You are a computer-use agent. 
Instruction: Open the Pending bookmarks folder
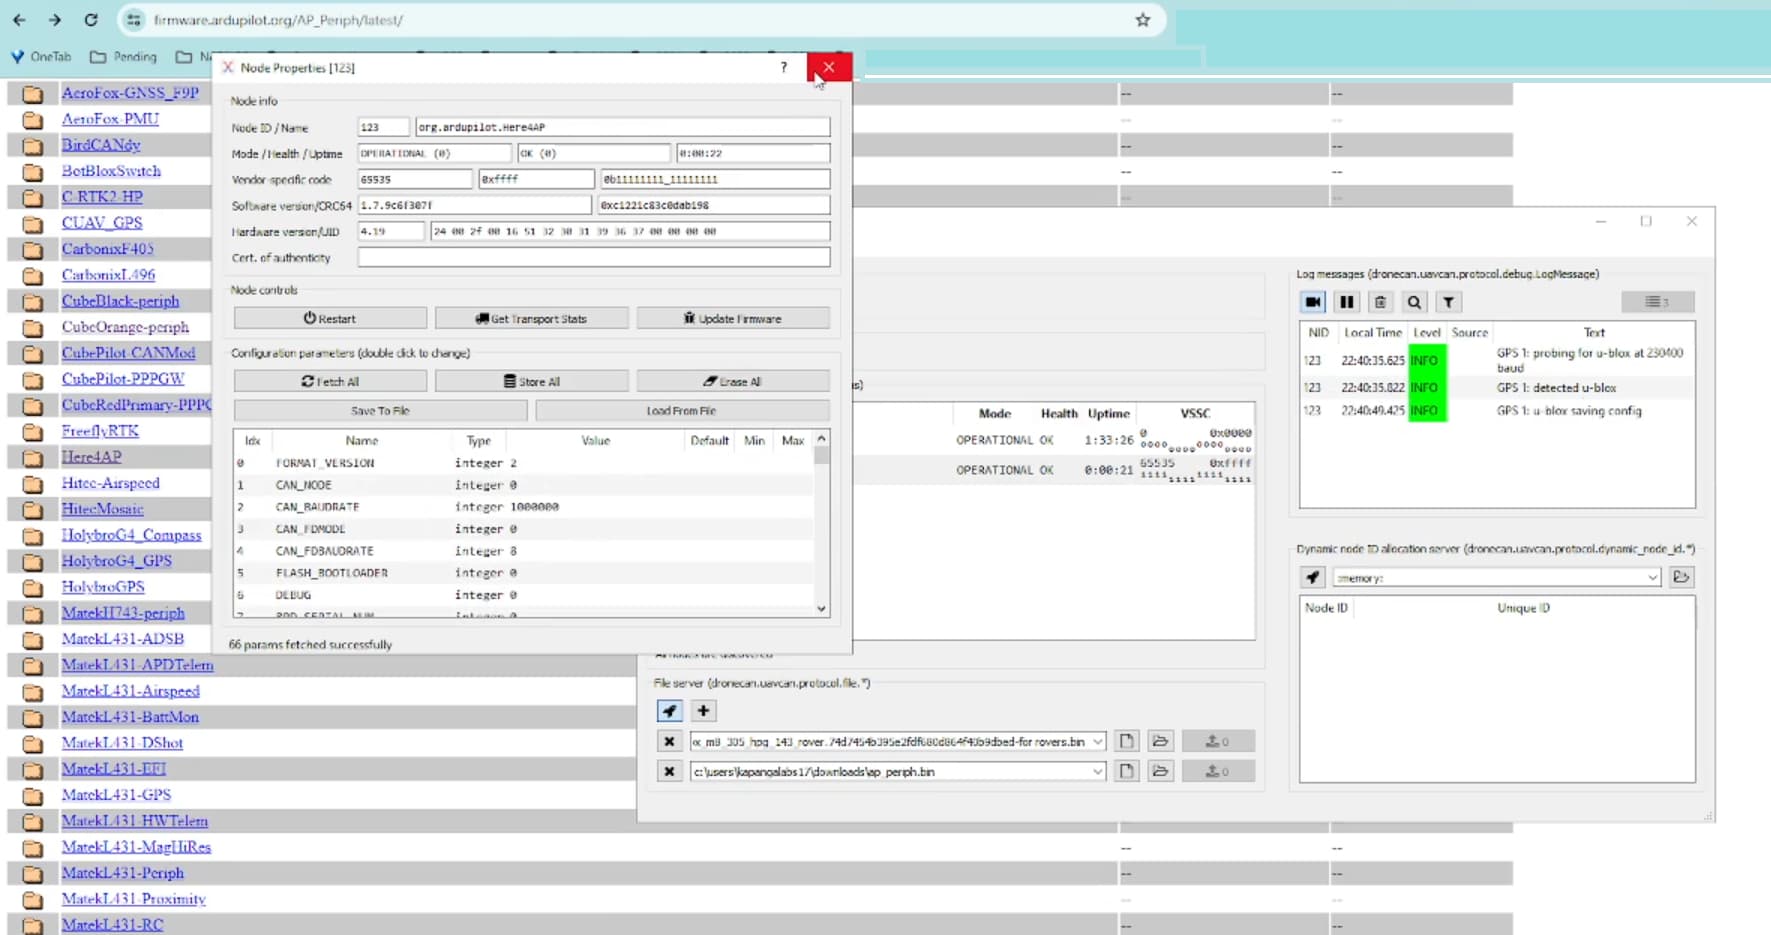click(124, 57)
